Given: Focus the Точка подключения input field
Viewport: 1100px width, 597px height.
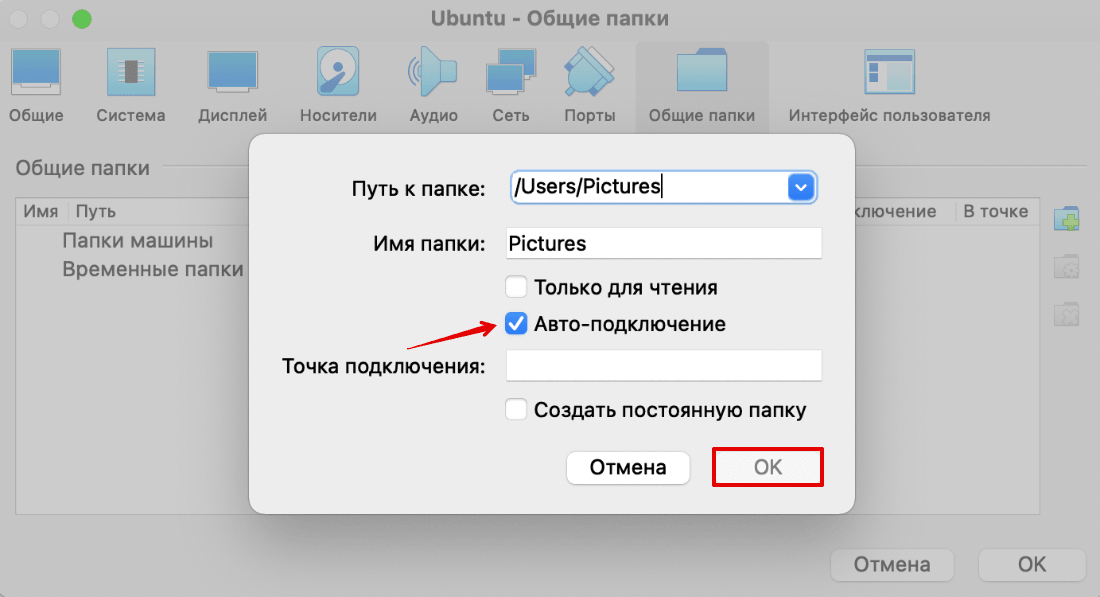Looking at the screenshot, I should [x=663, y=366].
